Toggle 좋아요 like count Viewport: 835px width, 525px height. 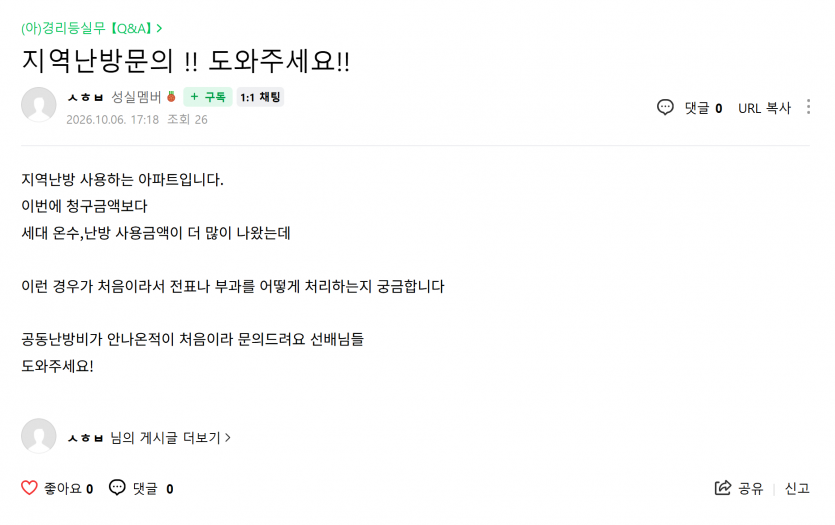68,488
